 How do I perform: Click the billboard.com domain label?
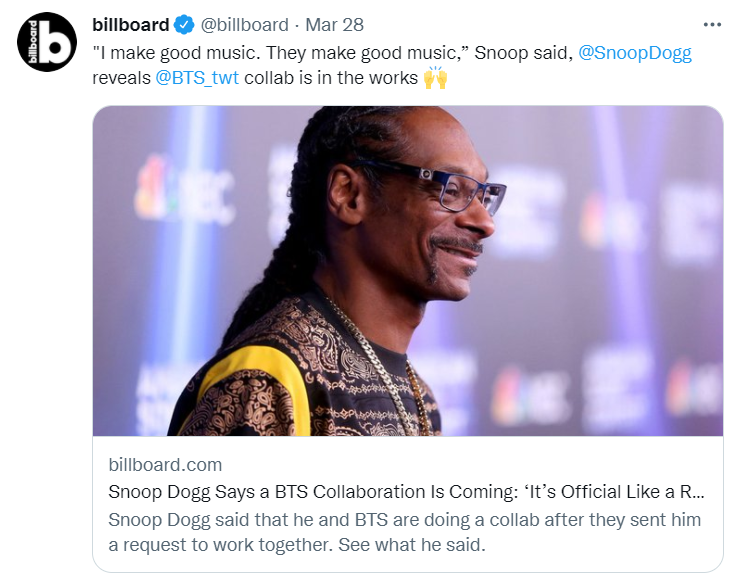point(165,465)
